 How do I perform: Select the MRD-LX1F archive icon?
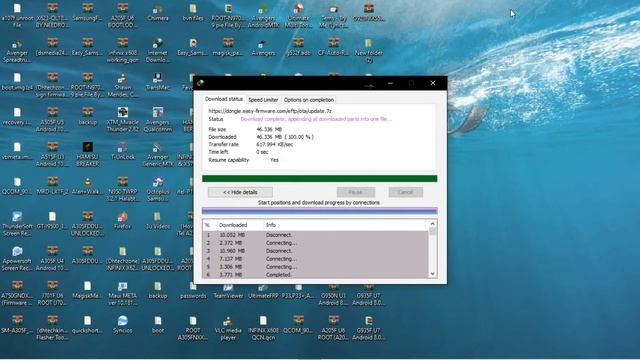click(52, 186)
